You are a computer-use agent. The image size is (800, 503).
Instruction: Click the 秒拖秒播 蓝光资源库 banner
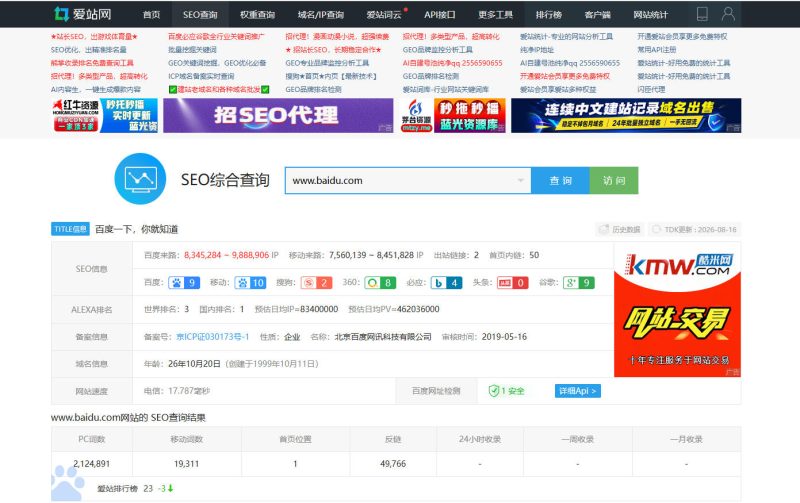[452, 115]
